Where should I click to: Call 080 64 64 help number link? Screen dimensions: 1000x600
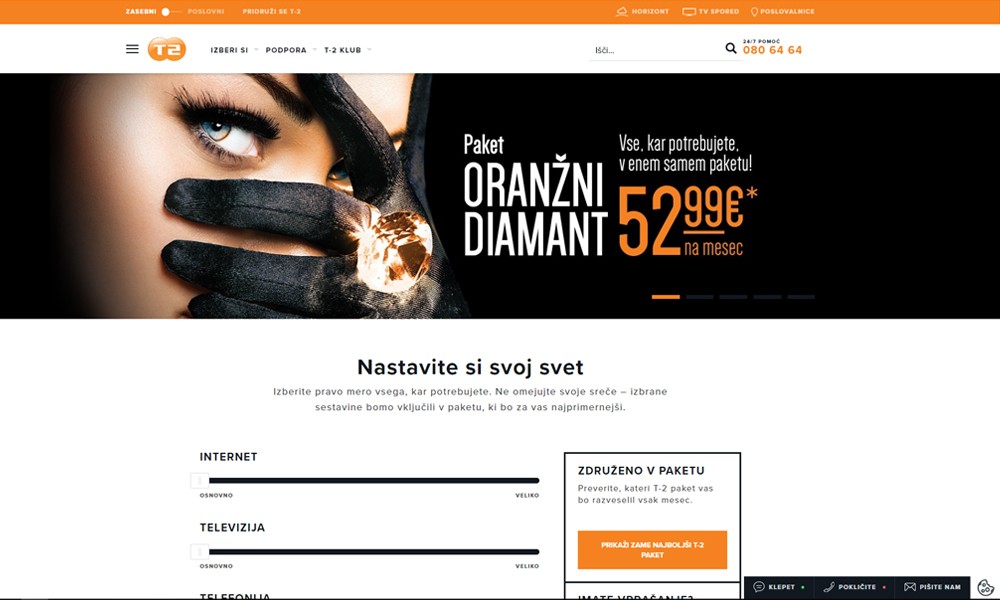click(772, 50)
